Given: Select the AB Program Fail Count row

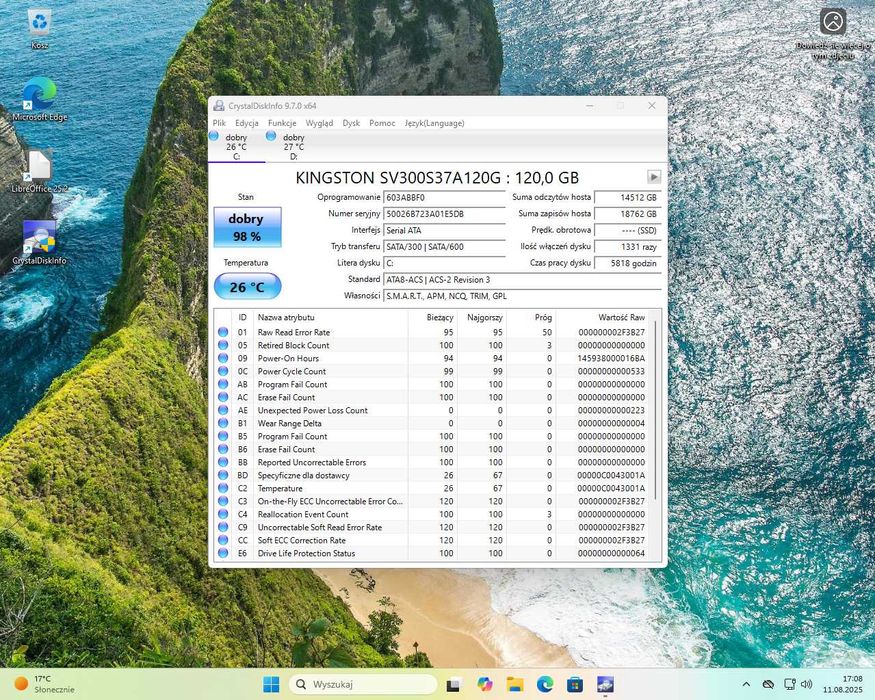Looking at the screenshot, I should tap(433, 384).
